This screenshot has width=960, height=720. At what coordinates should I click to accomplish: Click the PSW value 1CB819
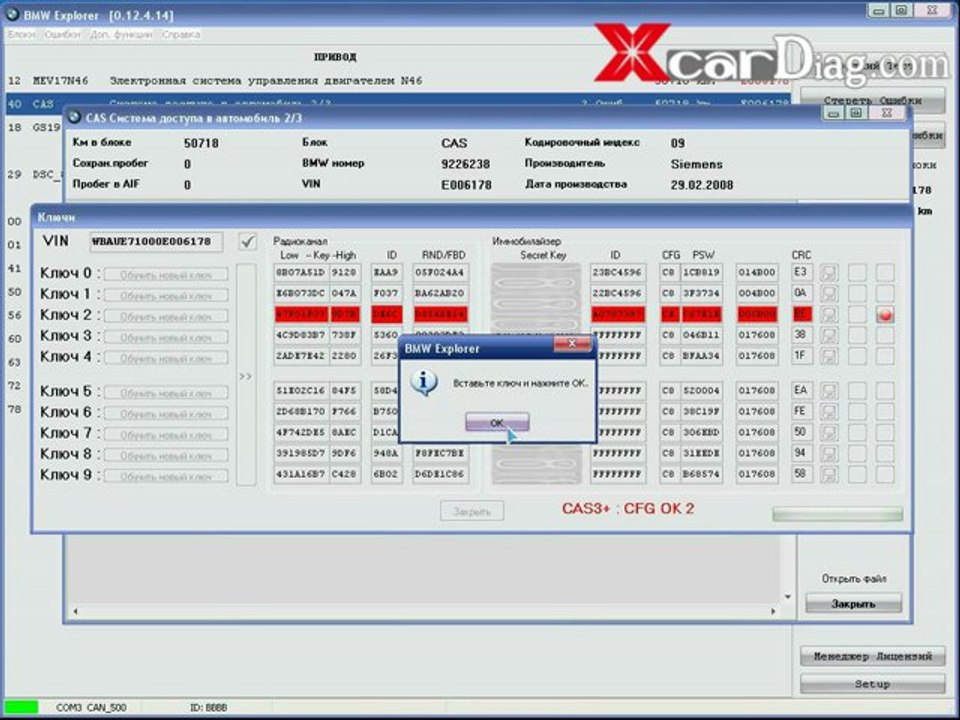click(x=701, y=272)
